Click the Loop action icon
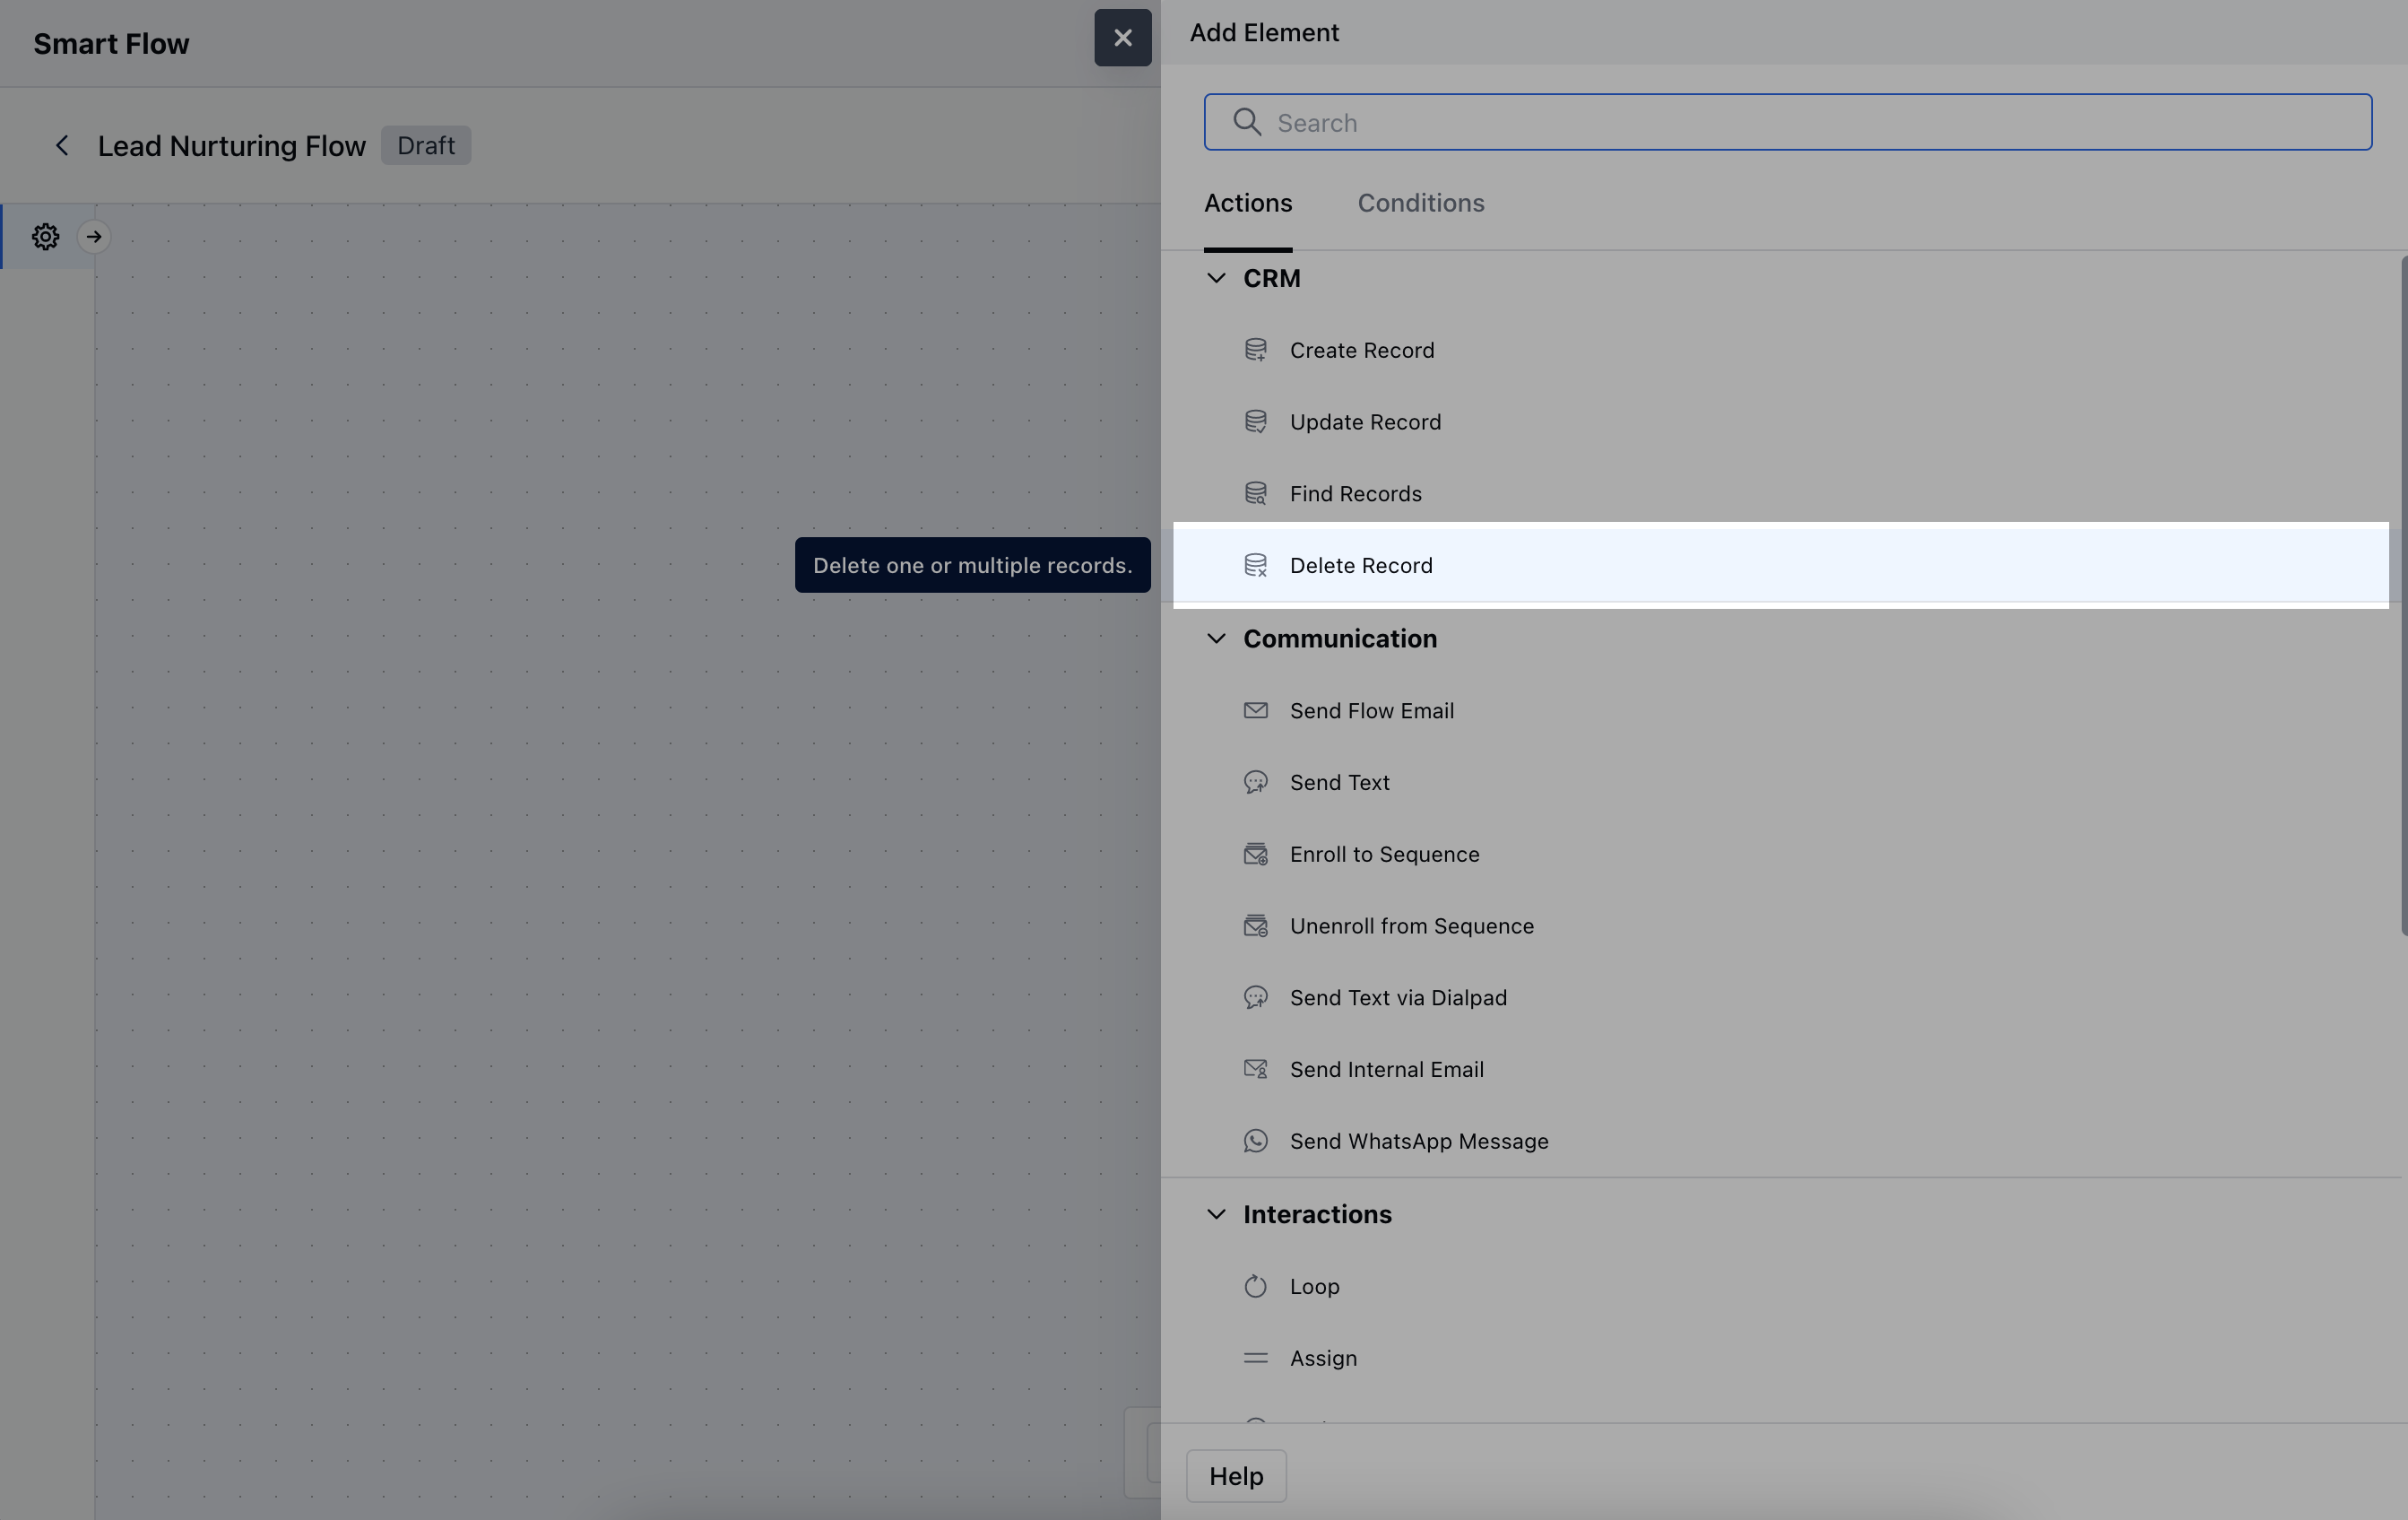The width and height of the screenshot is (2408, 1520). click(x=1255, y=1286)
